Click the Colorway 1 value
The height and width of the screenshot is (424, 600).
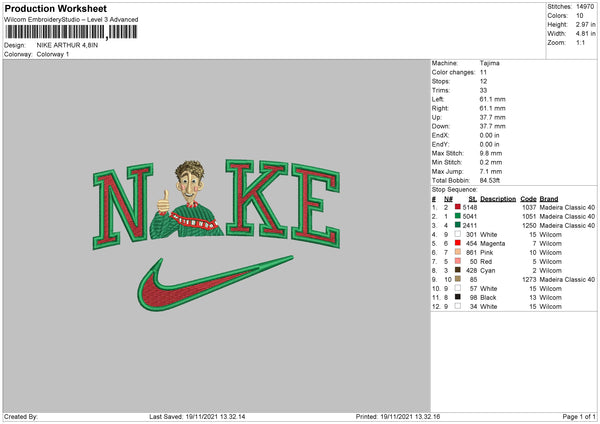pyautogui.click(x=53, y=54)
